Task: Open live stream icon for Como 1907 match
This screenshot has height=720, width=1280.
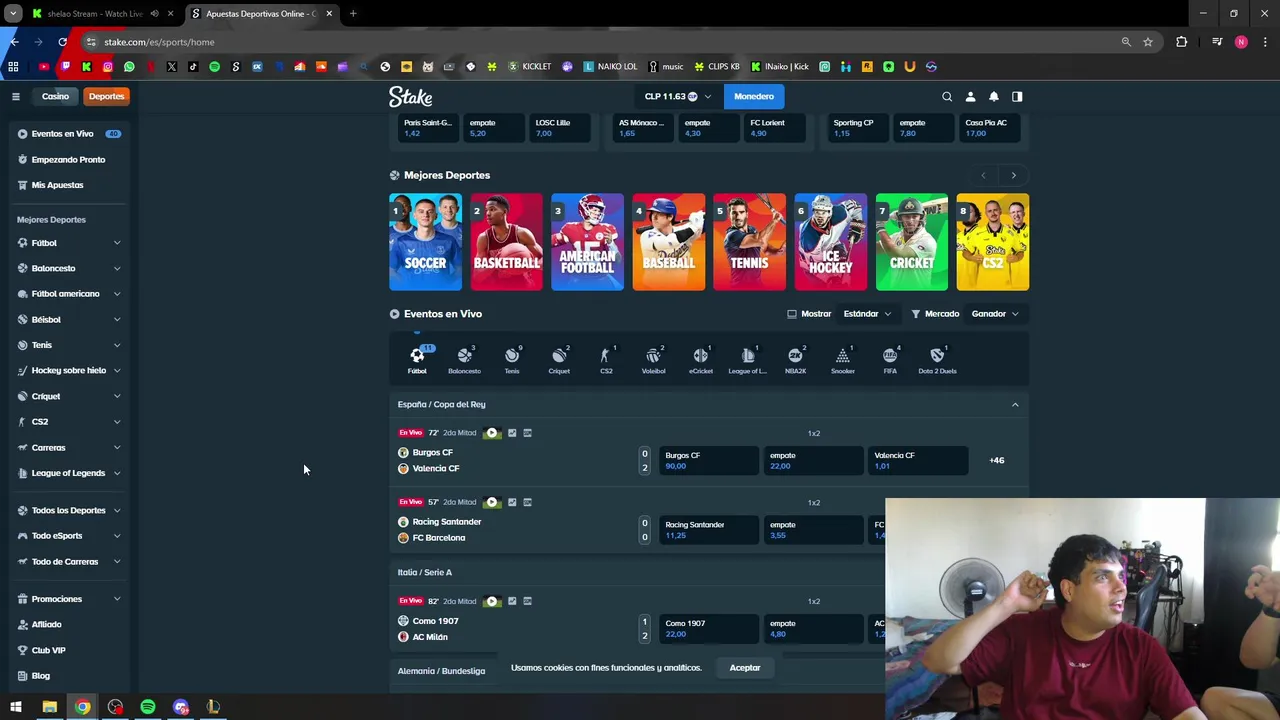Action: pyautogui.click(x=491, y=601)
